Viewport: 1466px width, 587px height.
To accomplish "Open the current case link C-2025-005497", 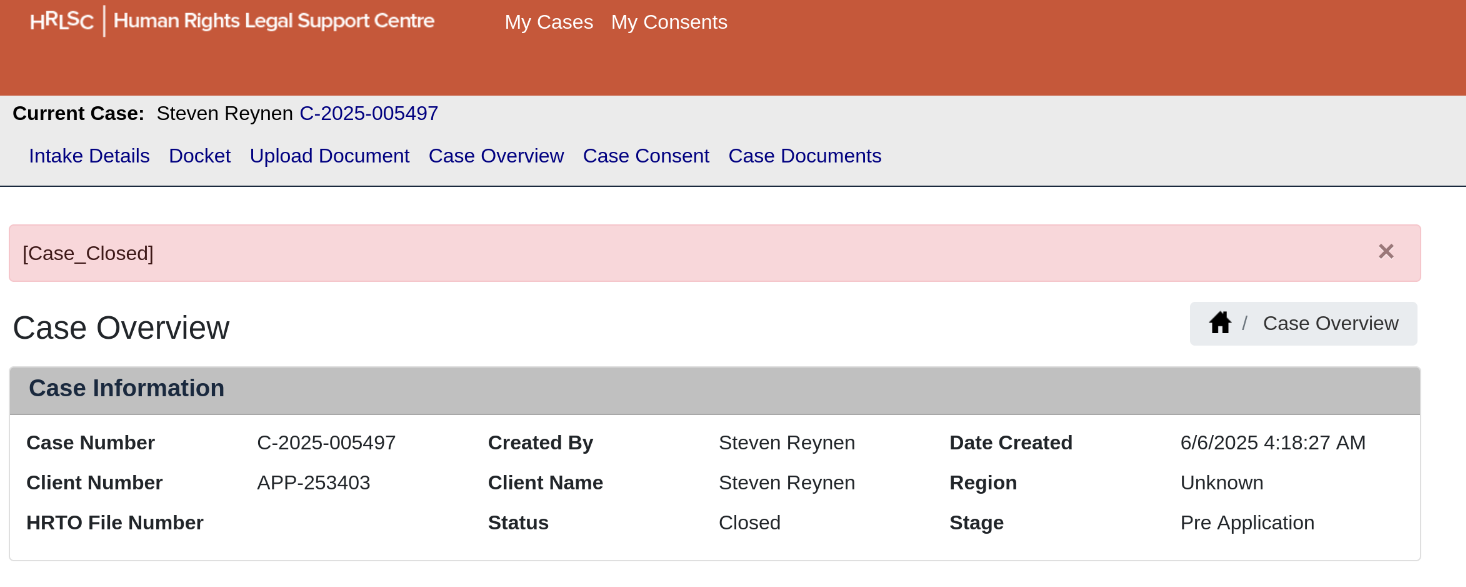I will 369,114.
